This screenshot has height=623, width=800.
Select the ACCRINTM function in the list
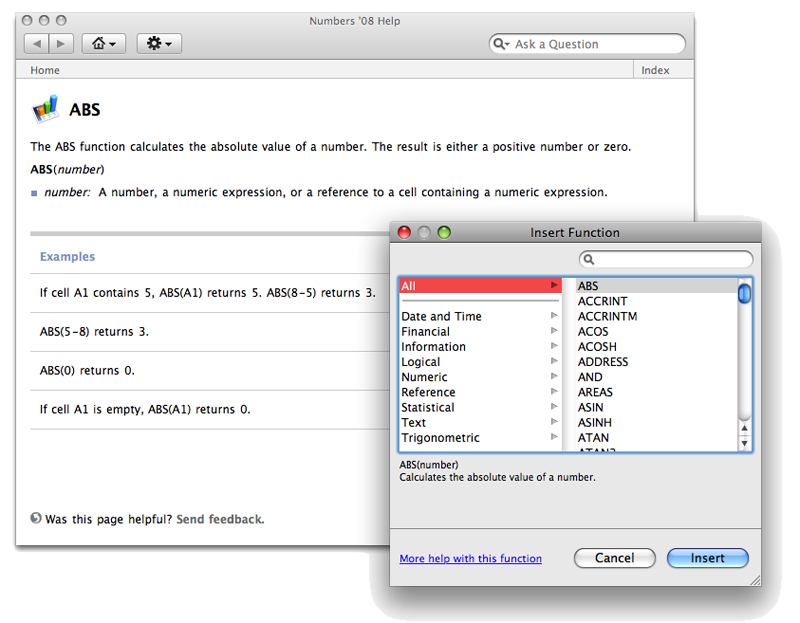click(657, 316)
